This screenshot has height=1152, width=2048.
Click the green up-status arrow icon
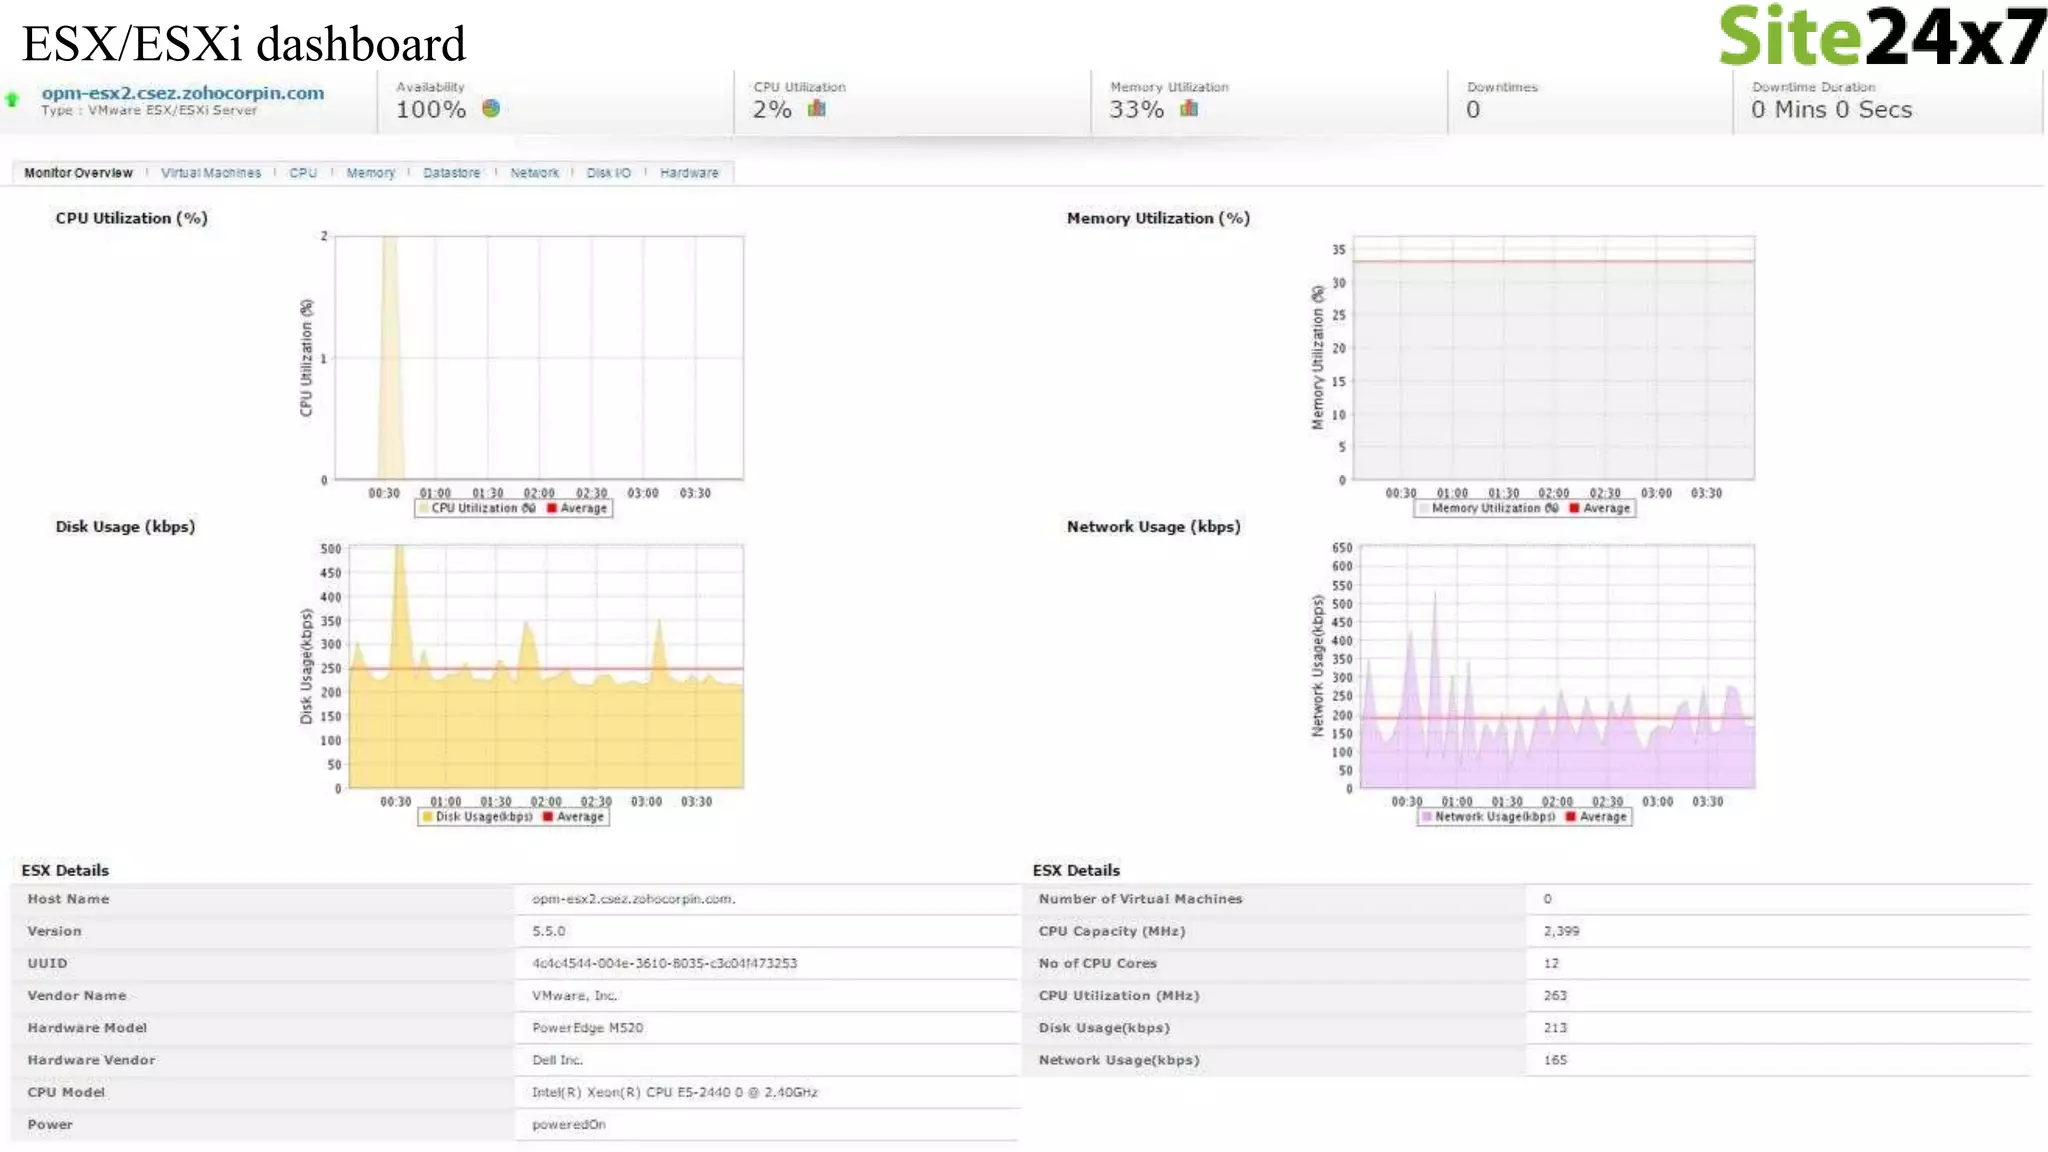pos(12,99)
